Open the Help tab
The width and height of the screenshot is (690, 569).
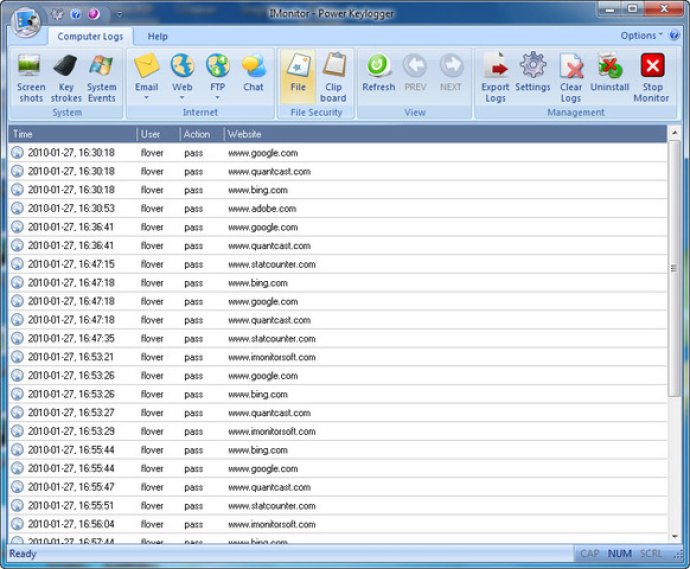[x=158, y=37]
